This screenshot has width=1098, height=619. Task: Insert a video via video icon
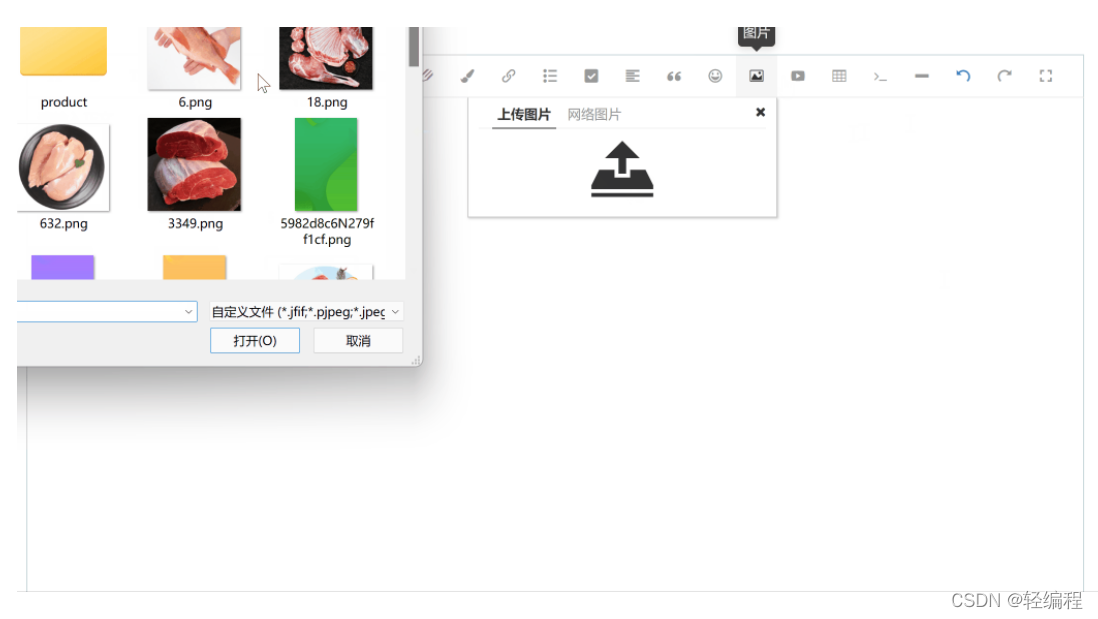tap(798, 76)
